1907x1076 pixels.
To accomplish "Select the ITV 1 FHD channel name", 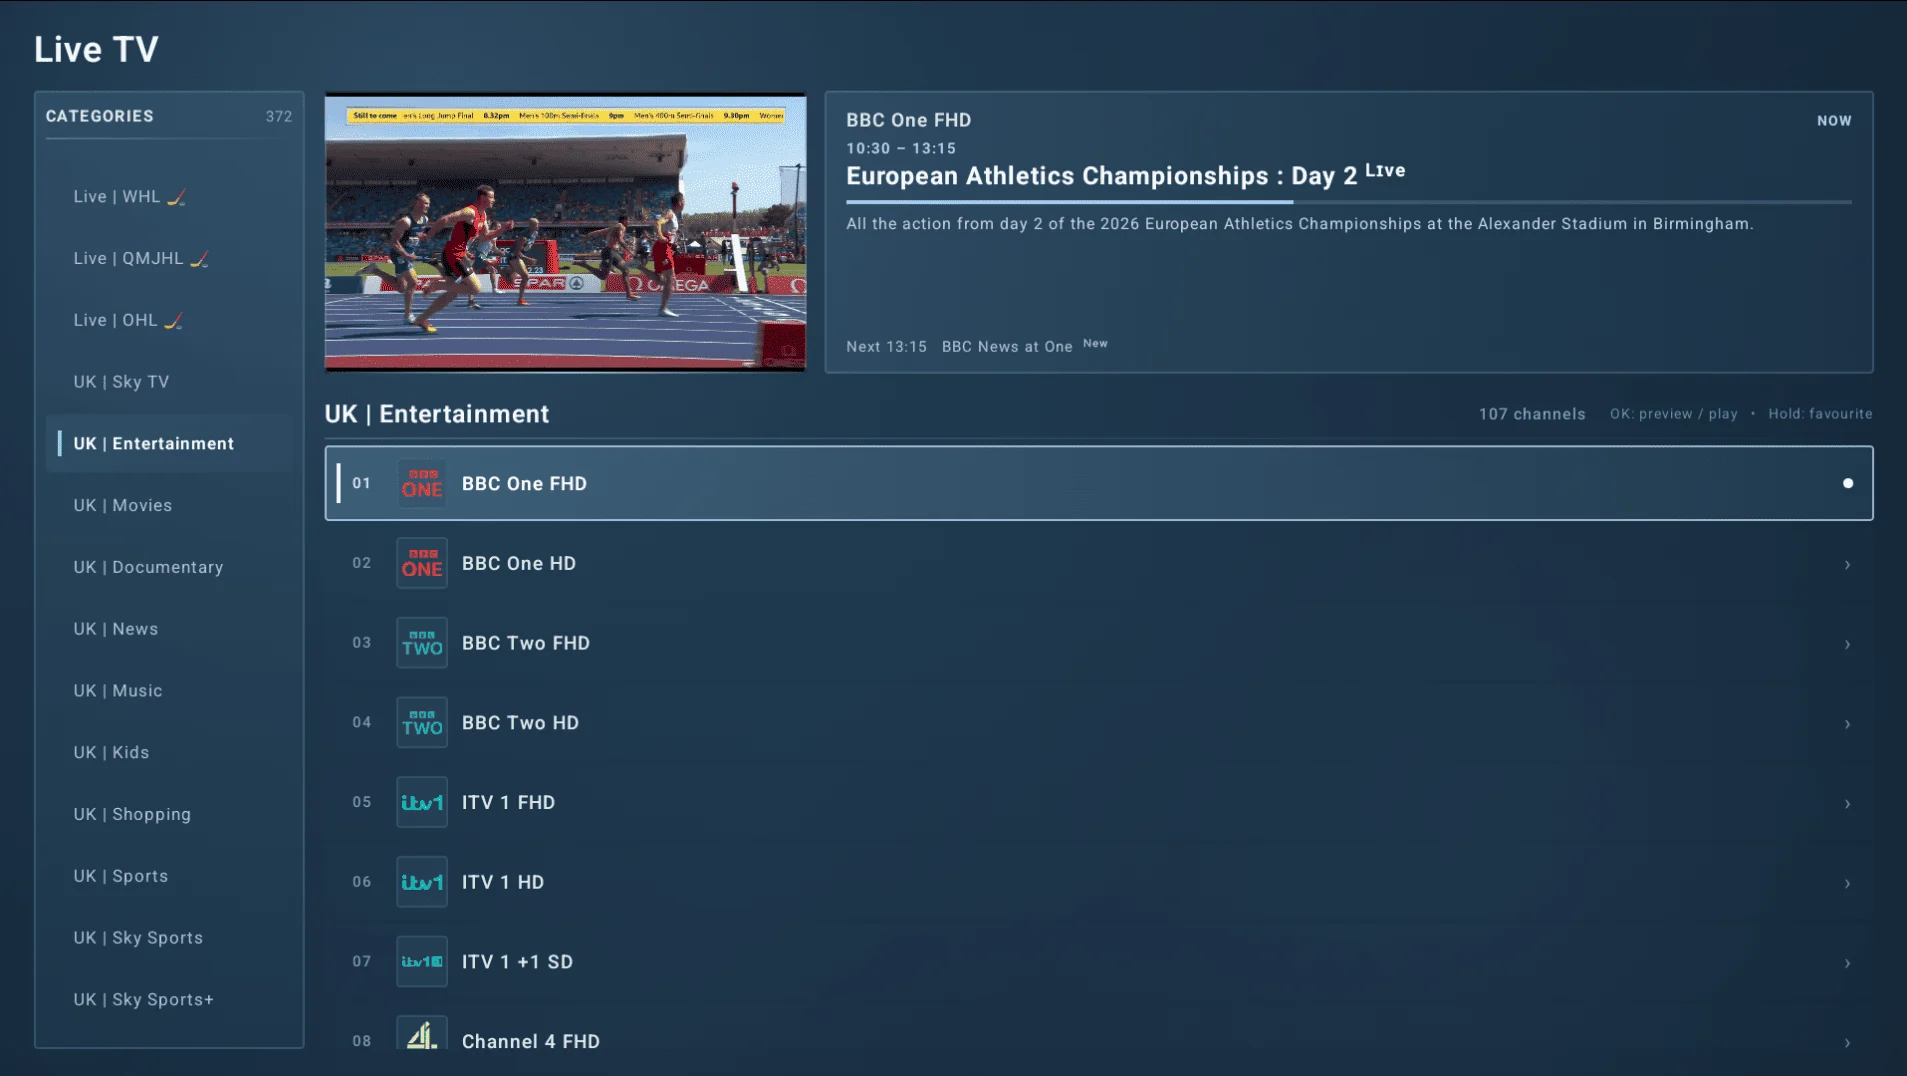I will pos(508,803).
